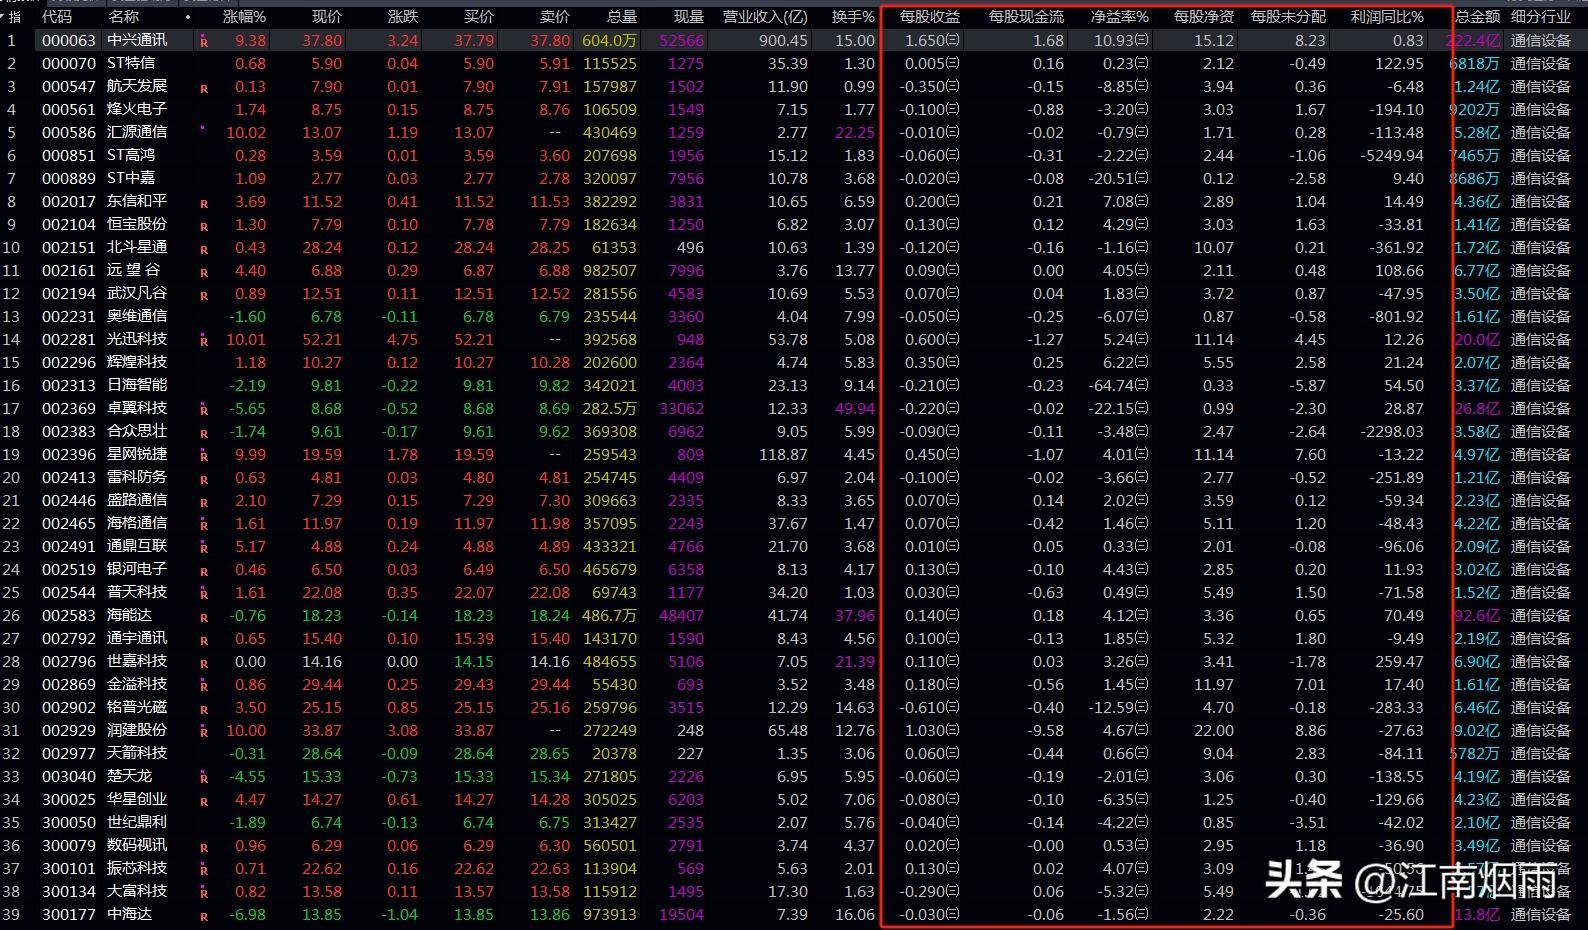Click the 涨跌 column header
This screenshot has height=930, width=1588.
click(x=403, y=17)
